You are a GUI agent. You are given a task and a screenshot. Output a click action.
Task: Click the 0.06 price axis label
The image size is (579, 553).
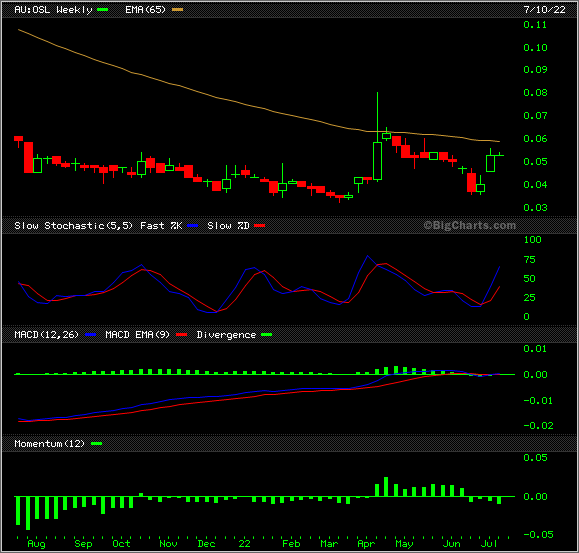(x=535, y=138)
